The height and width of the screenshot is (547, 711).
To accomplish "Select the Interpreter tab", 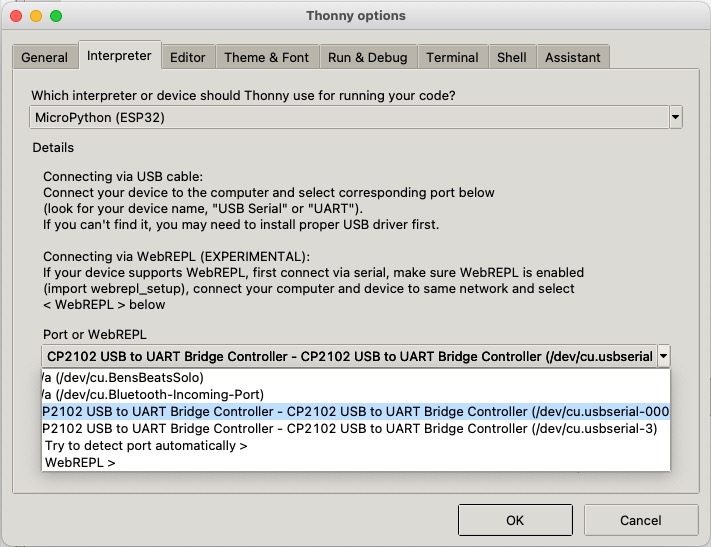I will coord(119,56).
